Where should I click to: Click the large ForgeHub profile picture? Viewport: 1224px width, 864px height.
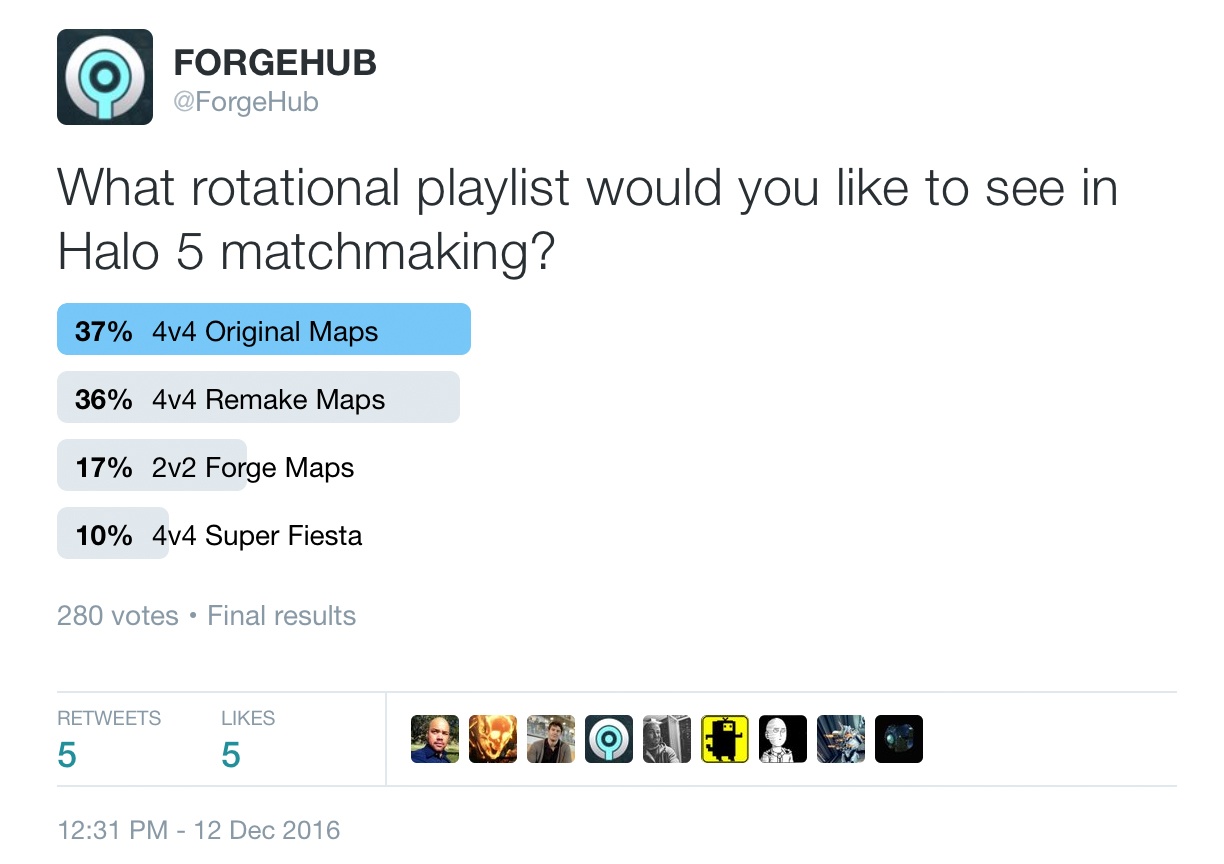105,77
